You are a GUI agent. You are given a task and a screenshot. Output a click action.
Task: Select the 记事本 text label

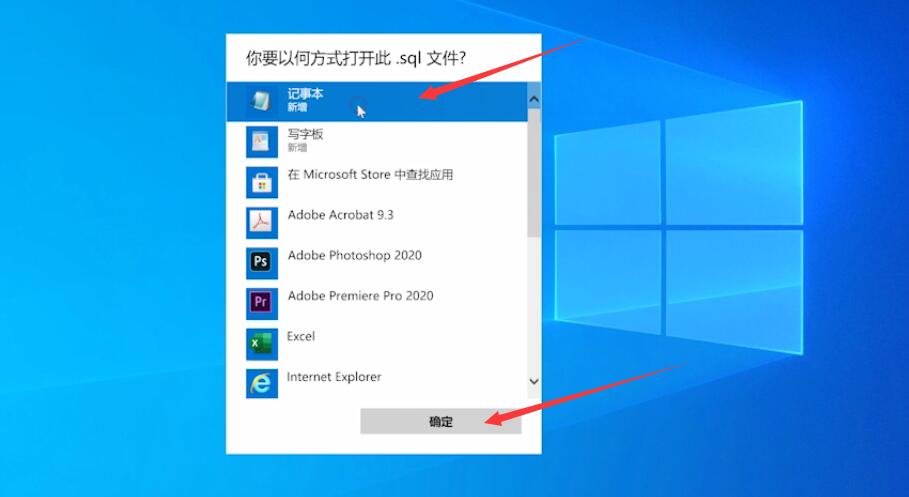click(x=306, y=93)
